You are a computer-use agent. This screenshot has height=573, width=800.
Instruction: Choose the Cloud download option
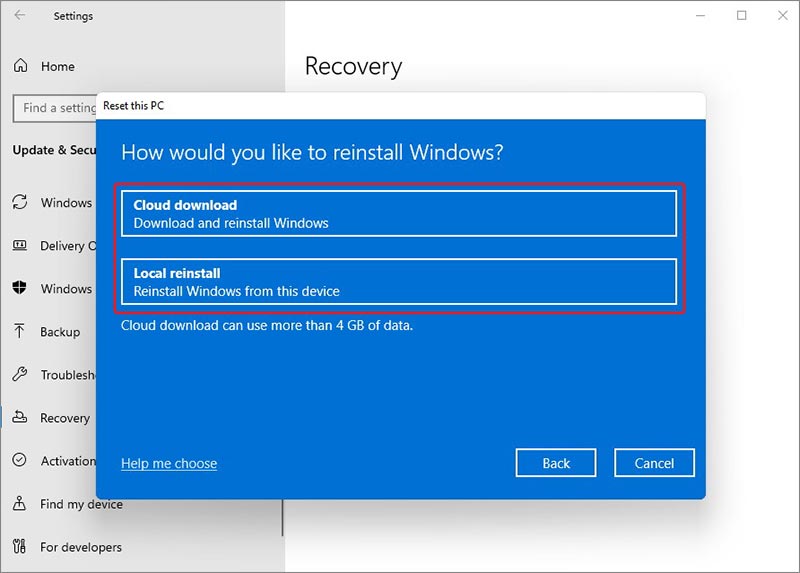399,213
